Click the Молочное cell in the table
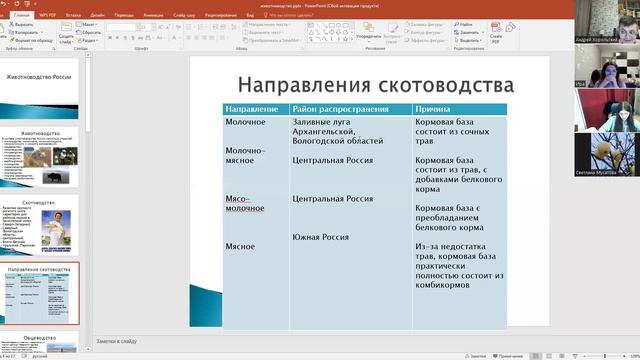This screenshot has width=640, height=360. [x=245, y=122]
